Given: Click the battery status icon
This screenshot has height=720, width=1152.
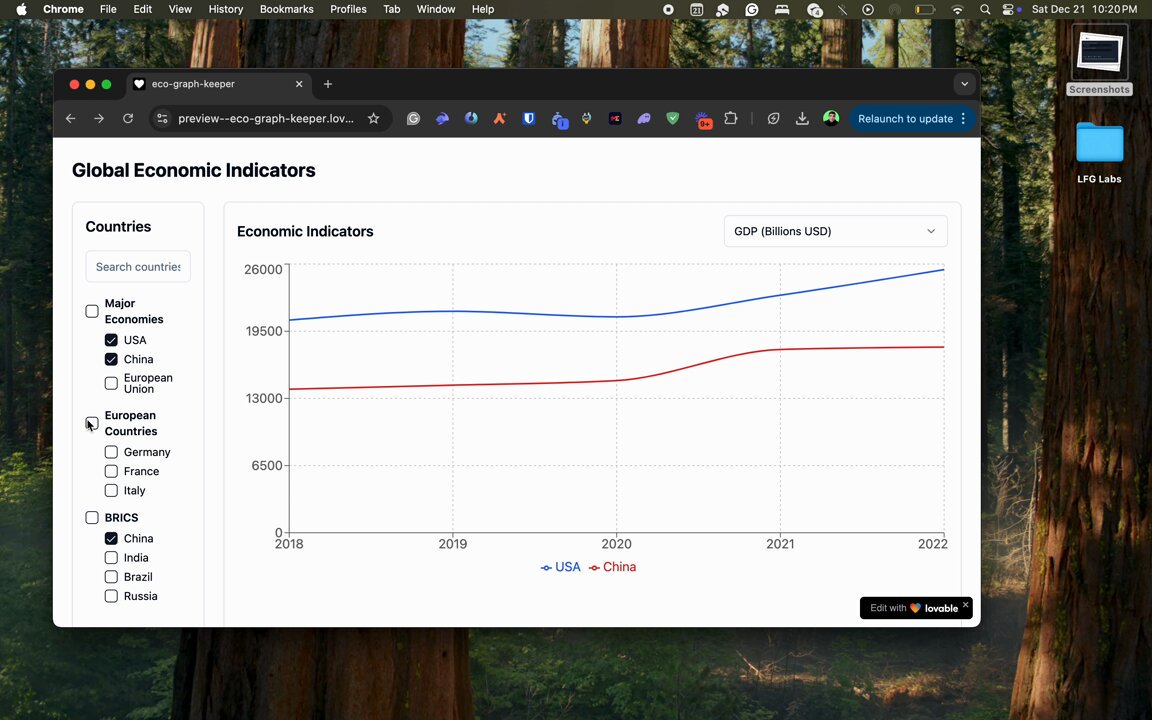Looking at the screenshot, I should 924,10.
